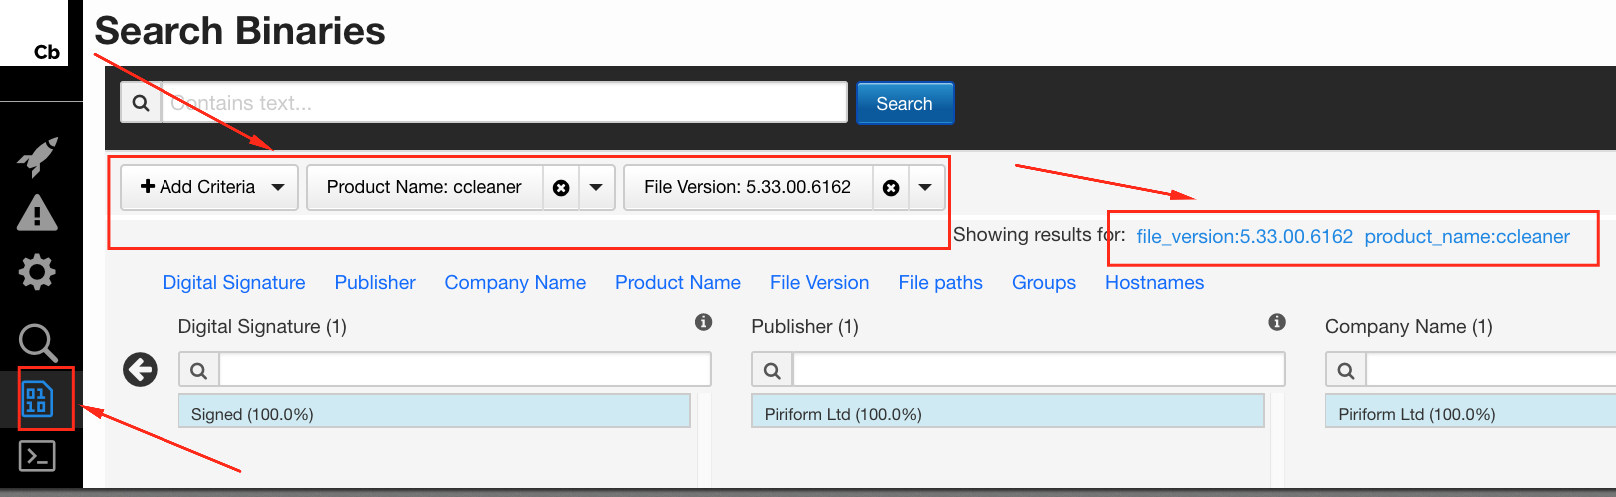Open the Product Name criterion dropdown arrow
This screenshot has height=497, width=1616.
(x=596, y=187)
